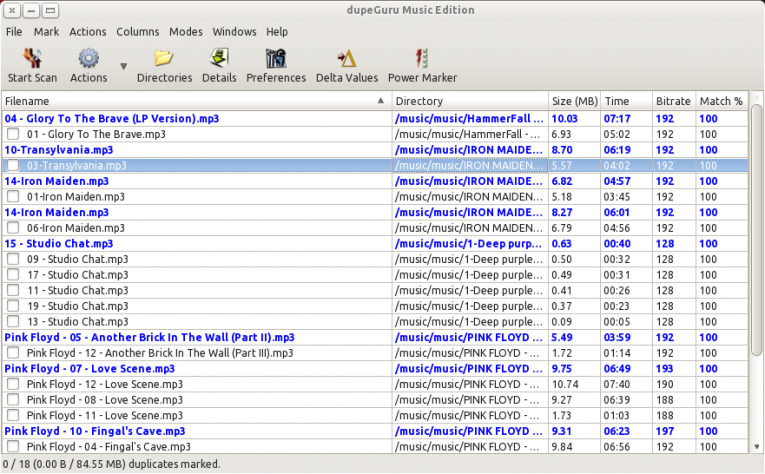Image resolution: width=765 pixels, height=474 pixels.
Task: Click the Start Scan toolbar icon
Action: [x=32, y=59]
